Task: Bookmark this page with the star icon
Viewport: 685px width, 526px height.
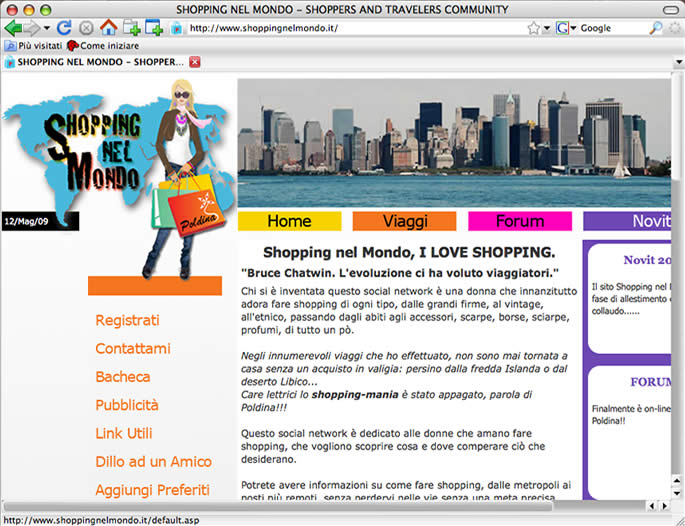Action: 534,28
